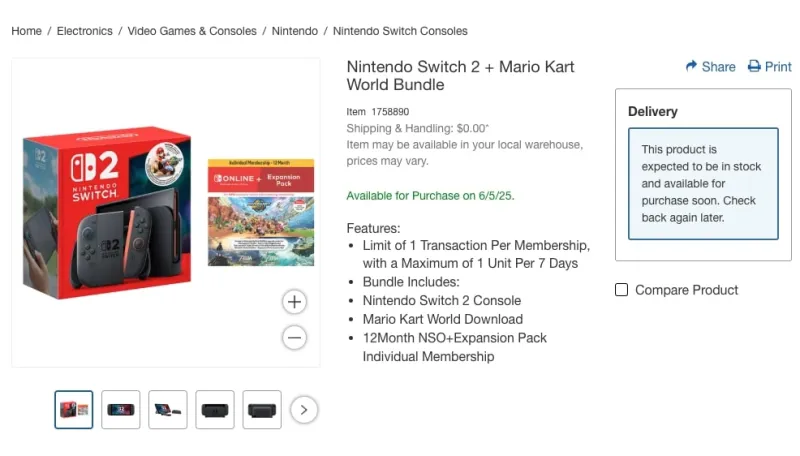
Task: Select the first bundle box thumbnail
Action: (x=74, y=409)
